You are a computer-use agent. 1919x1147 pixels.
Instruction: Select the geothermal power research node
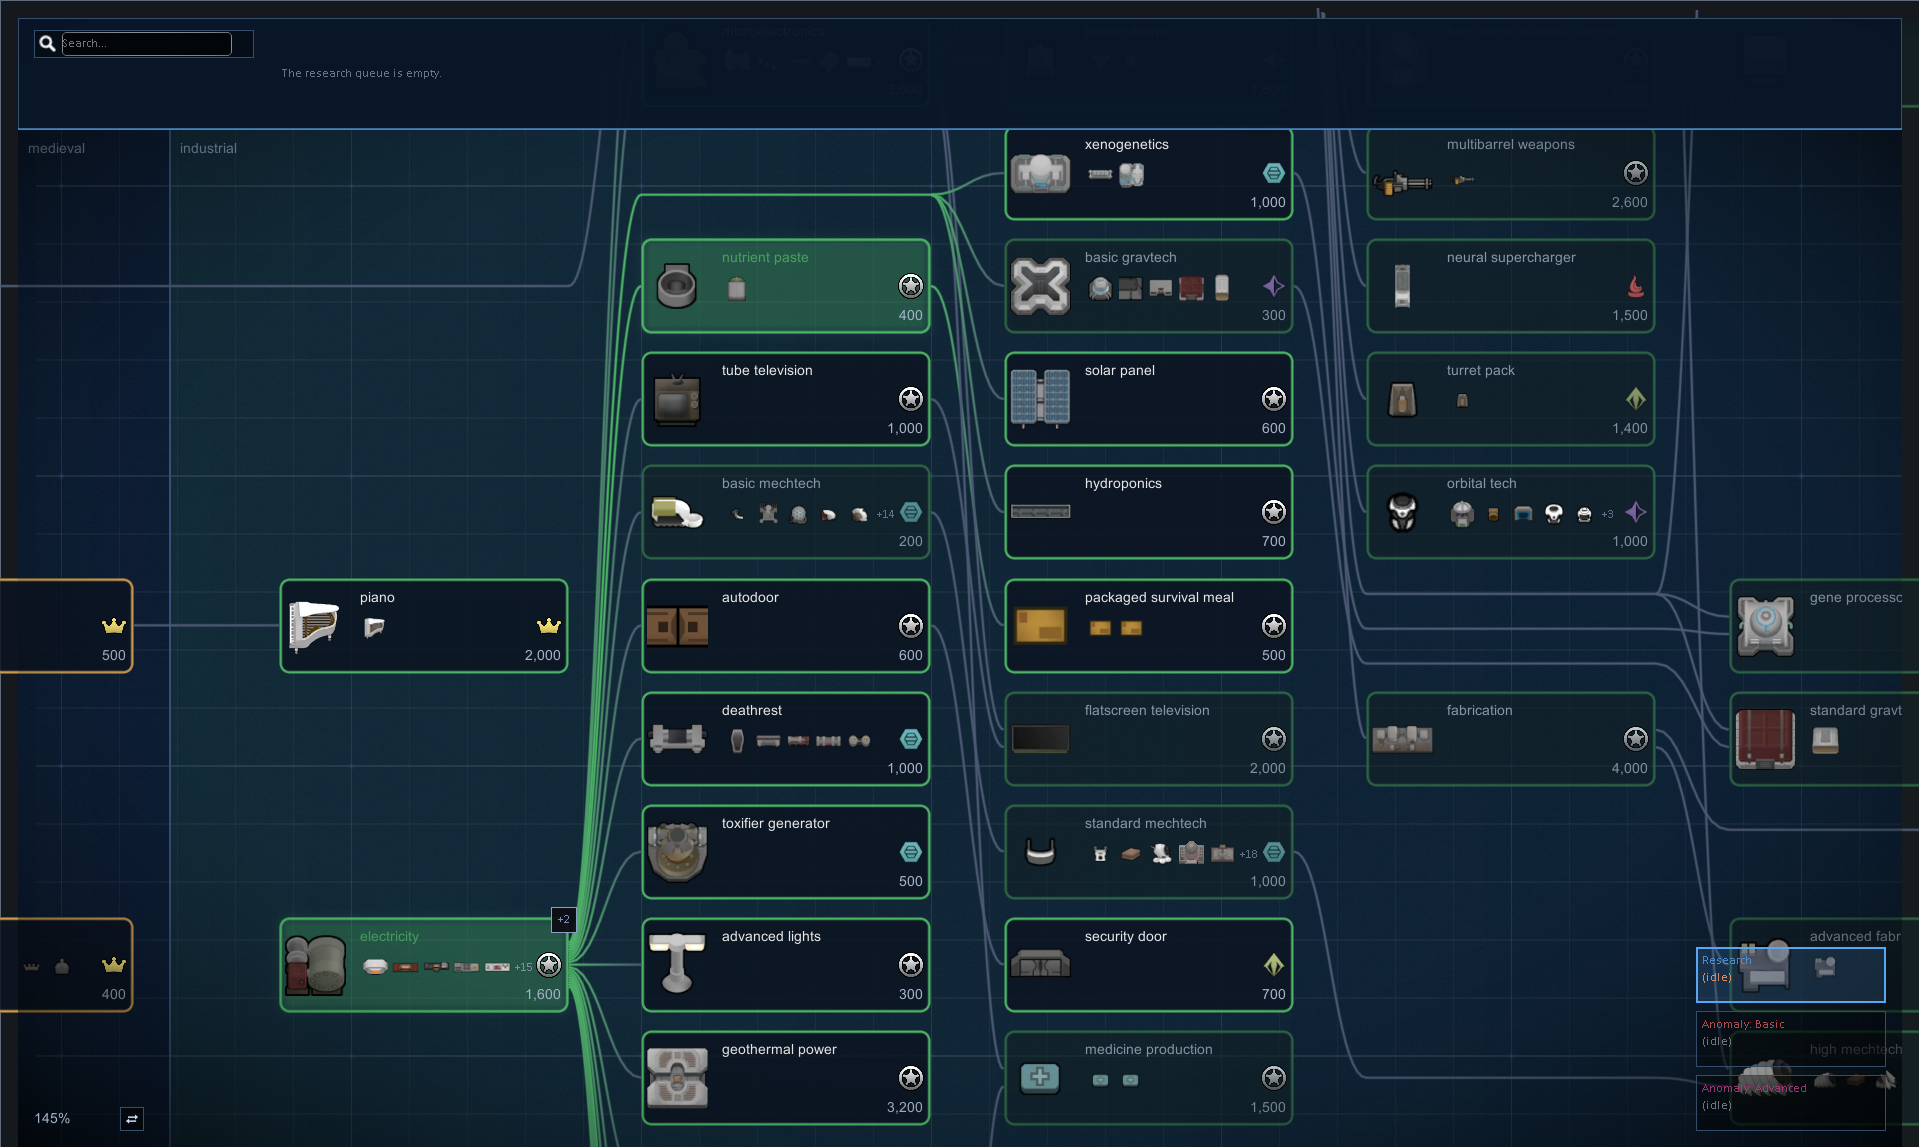point(786,1078)
